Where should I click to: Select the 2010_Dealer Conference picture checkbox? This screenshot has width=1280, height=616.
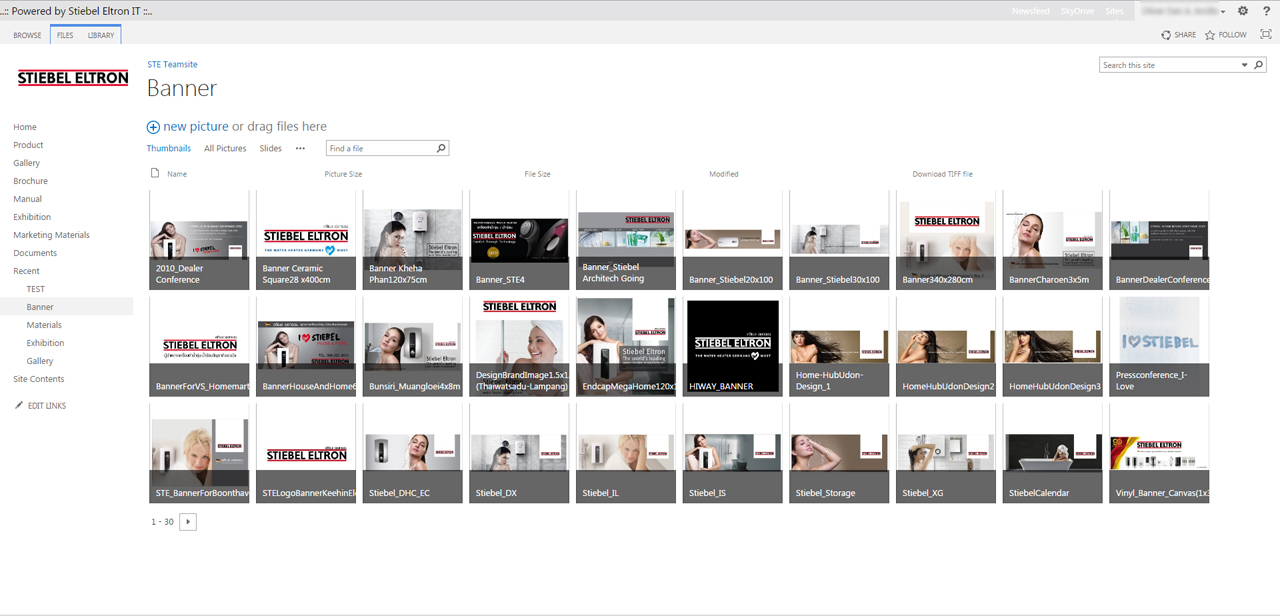click(156, 197)
